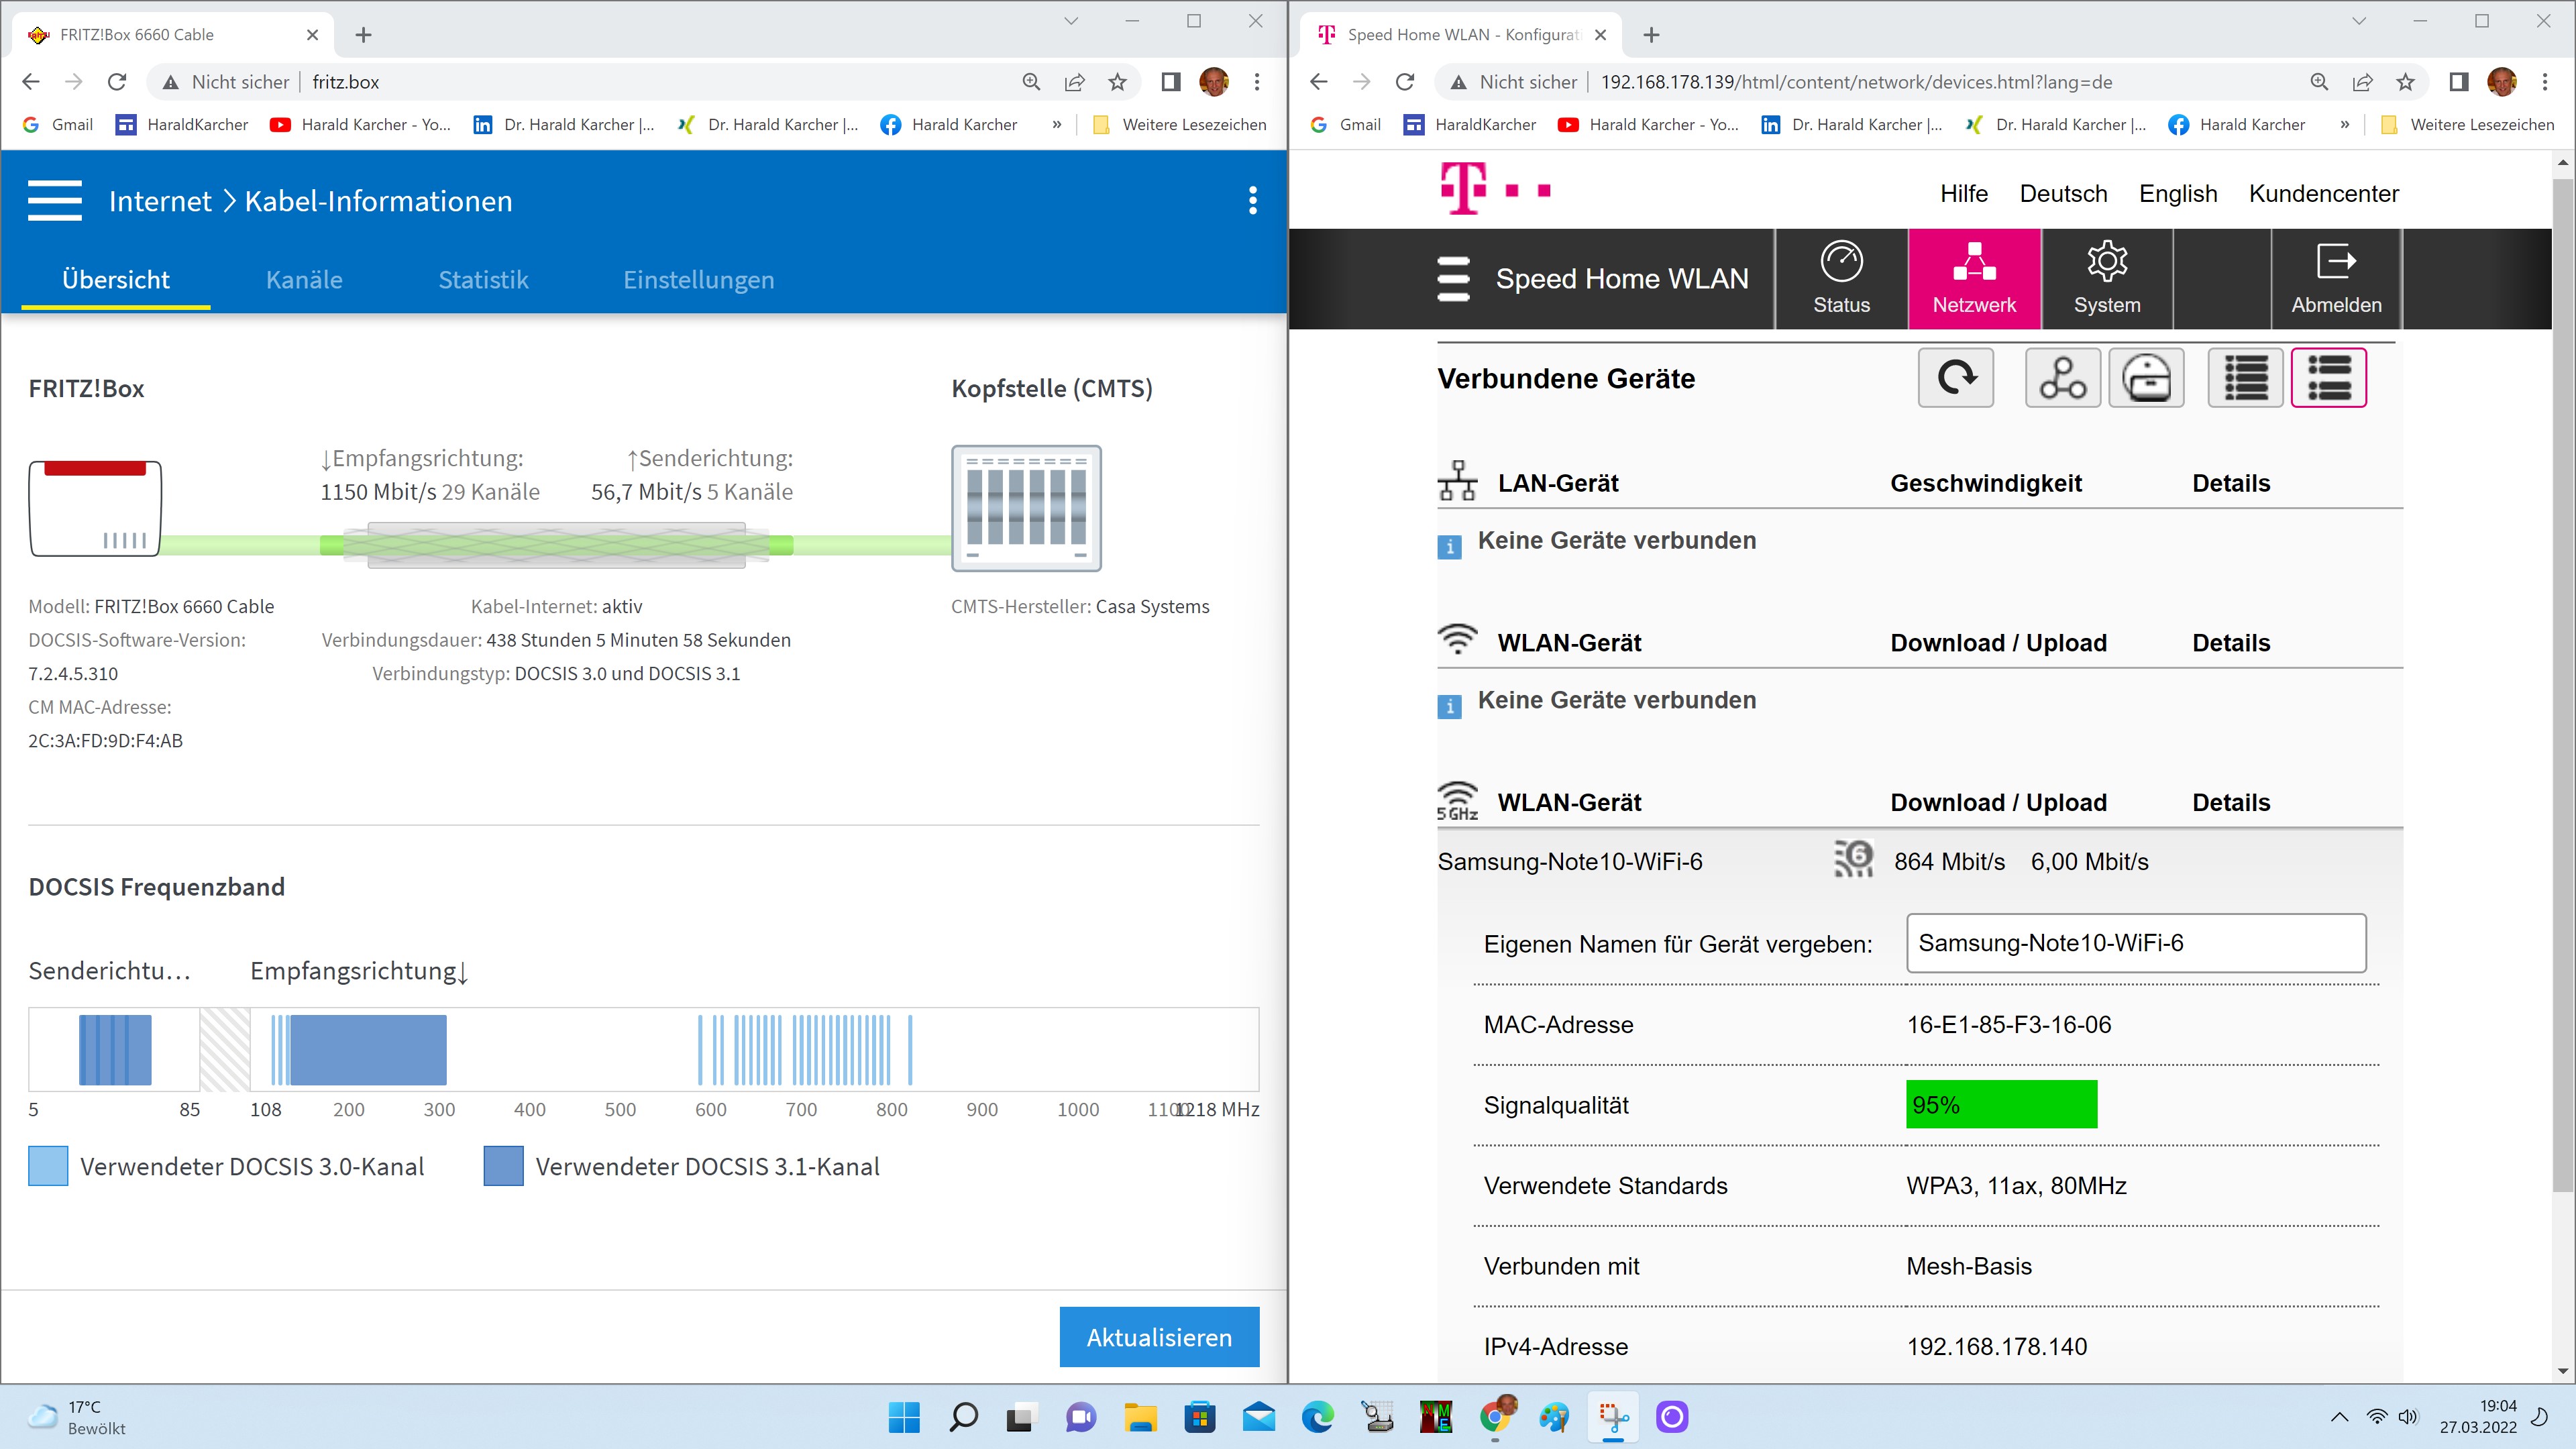
Task: Click the router device view icon
Action: click(x=2146, y=378)
